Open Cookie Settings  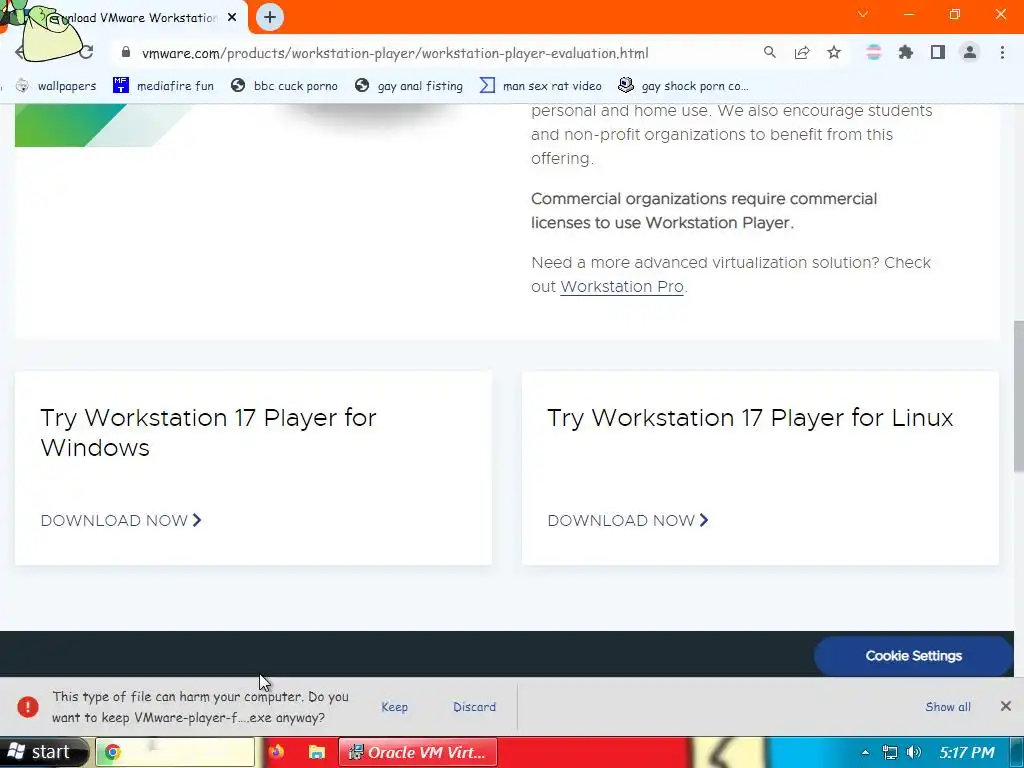tap(913, 656)
